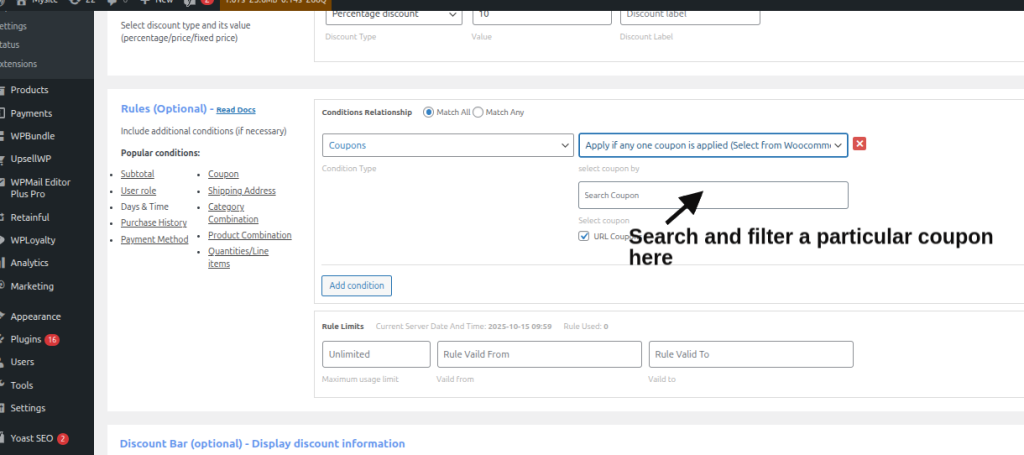Click the Search Coupon input field

click(713, 195)
